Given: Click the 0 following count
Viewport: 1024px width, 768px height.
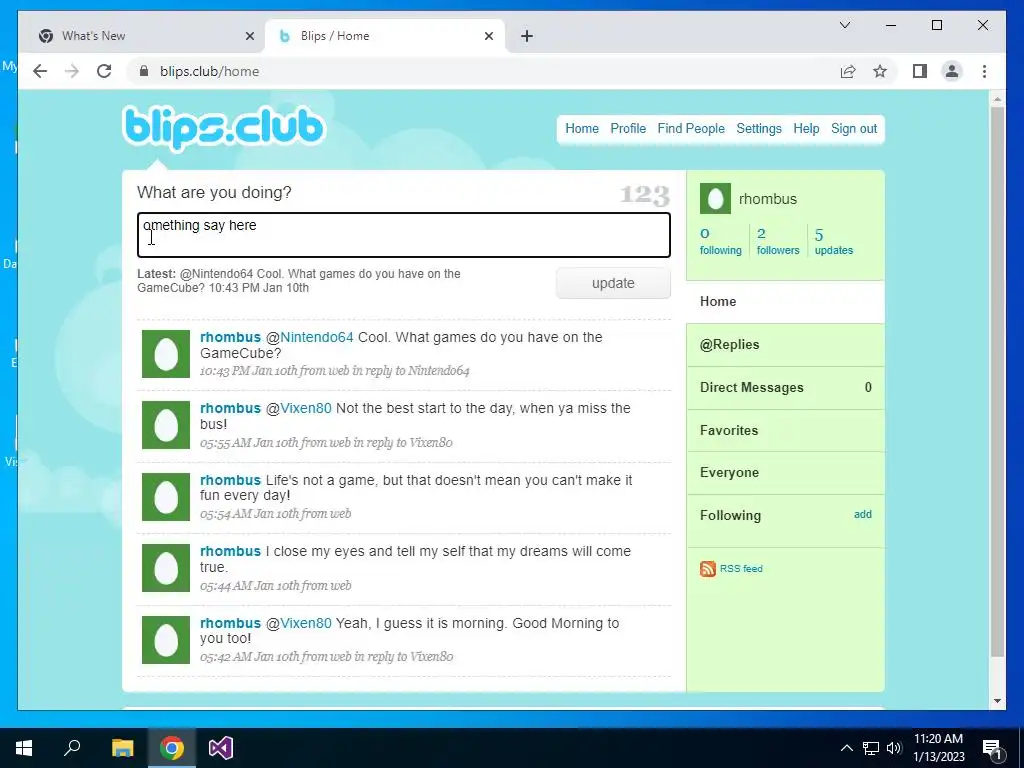Looking at the screenshot, I should coord(720,241).
